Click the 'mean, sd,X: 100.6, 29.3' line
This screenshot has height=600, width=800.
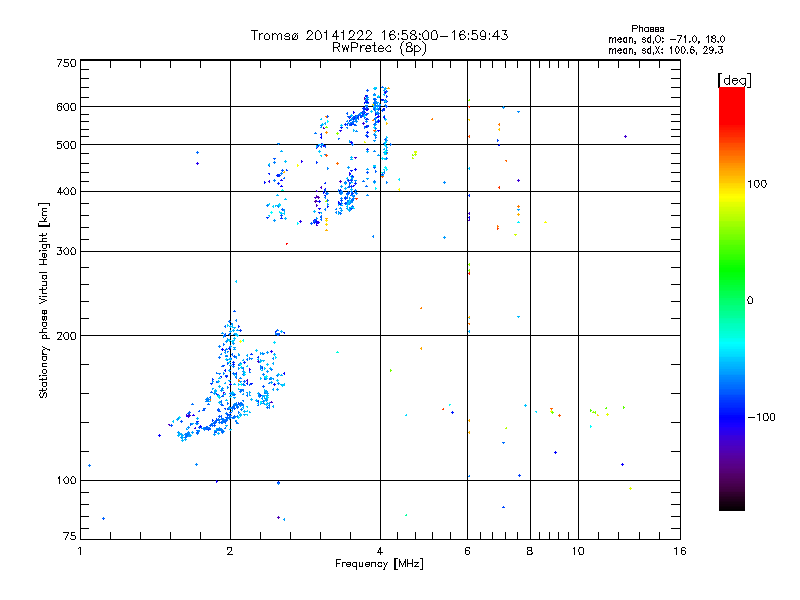(x=665, y=50)
